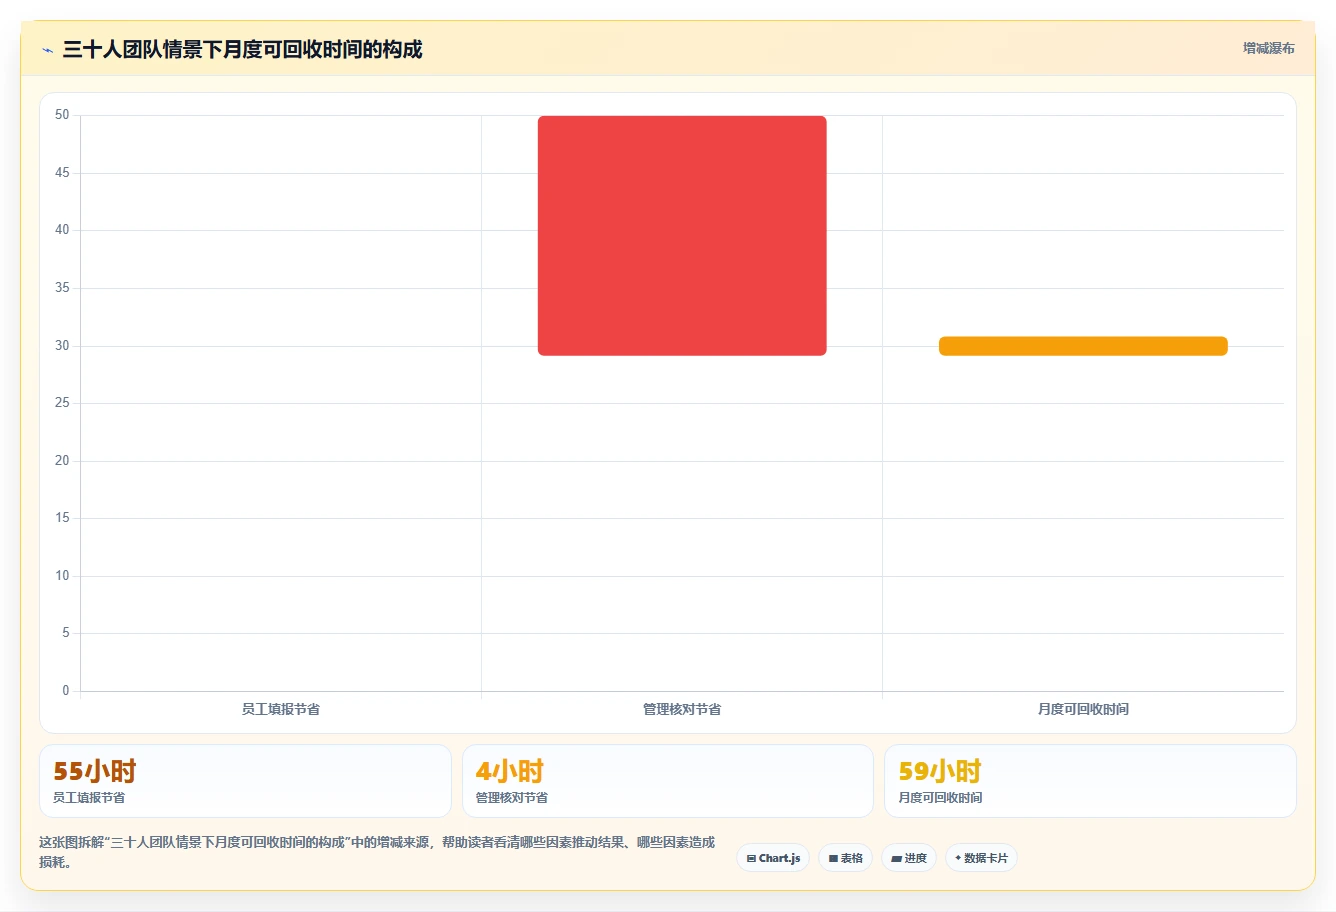Click the lightning icon beside the chart title
The width and height of the screenshot is (1336, 912).
[47, 50]
